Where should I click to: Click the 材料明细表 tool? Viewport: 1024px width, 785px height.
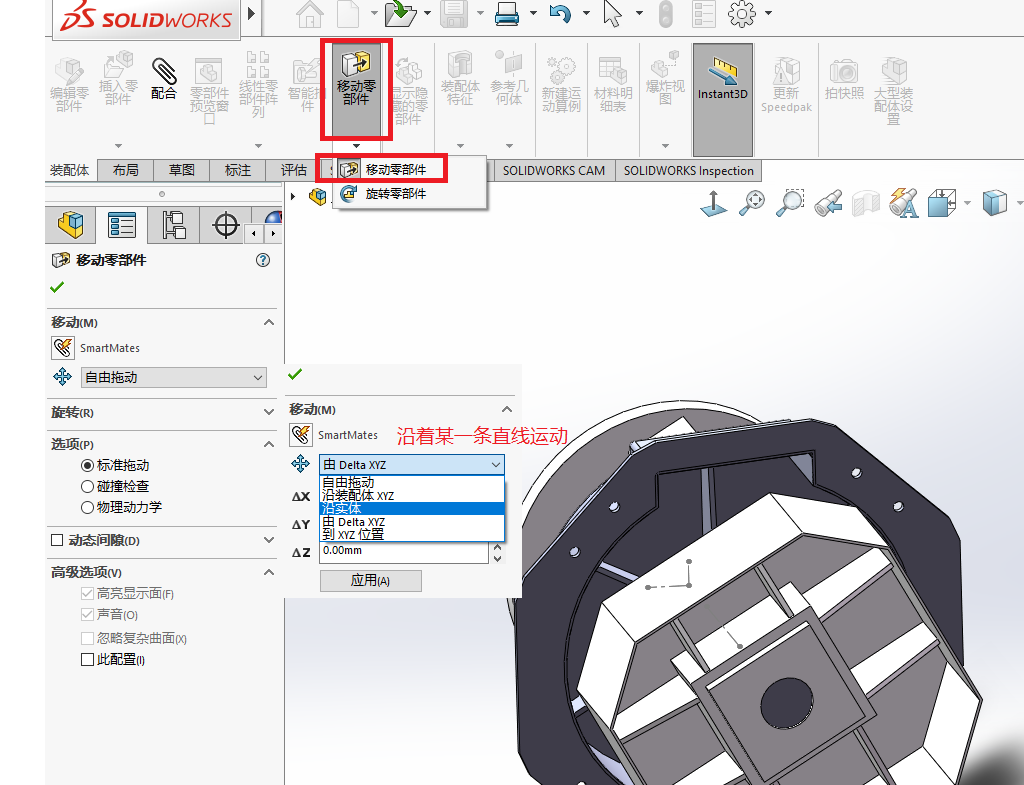(x=613, y=86)
